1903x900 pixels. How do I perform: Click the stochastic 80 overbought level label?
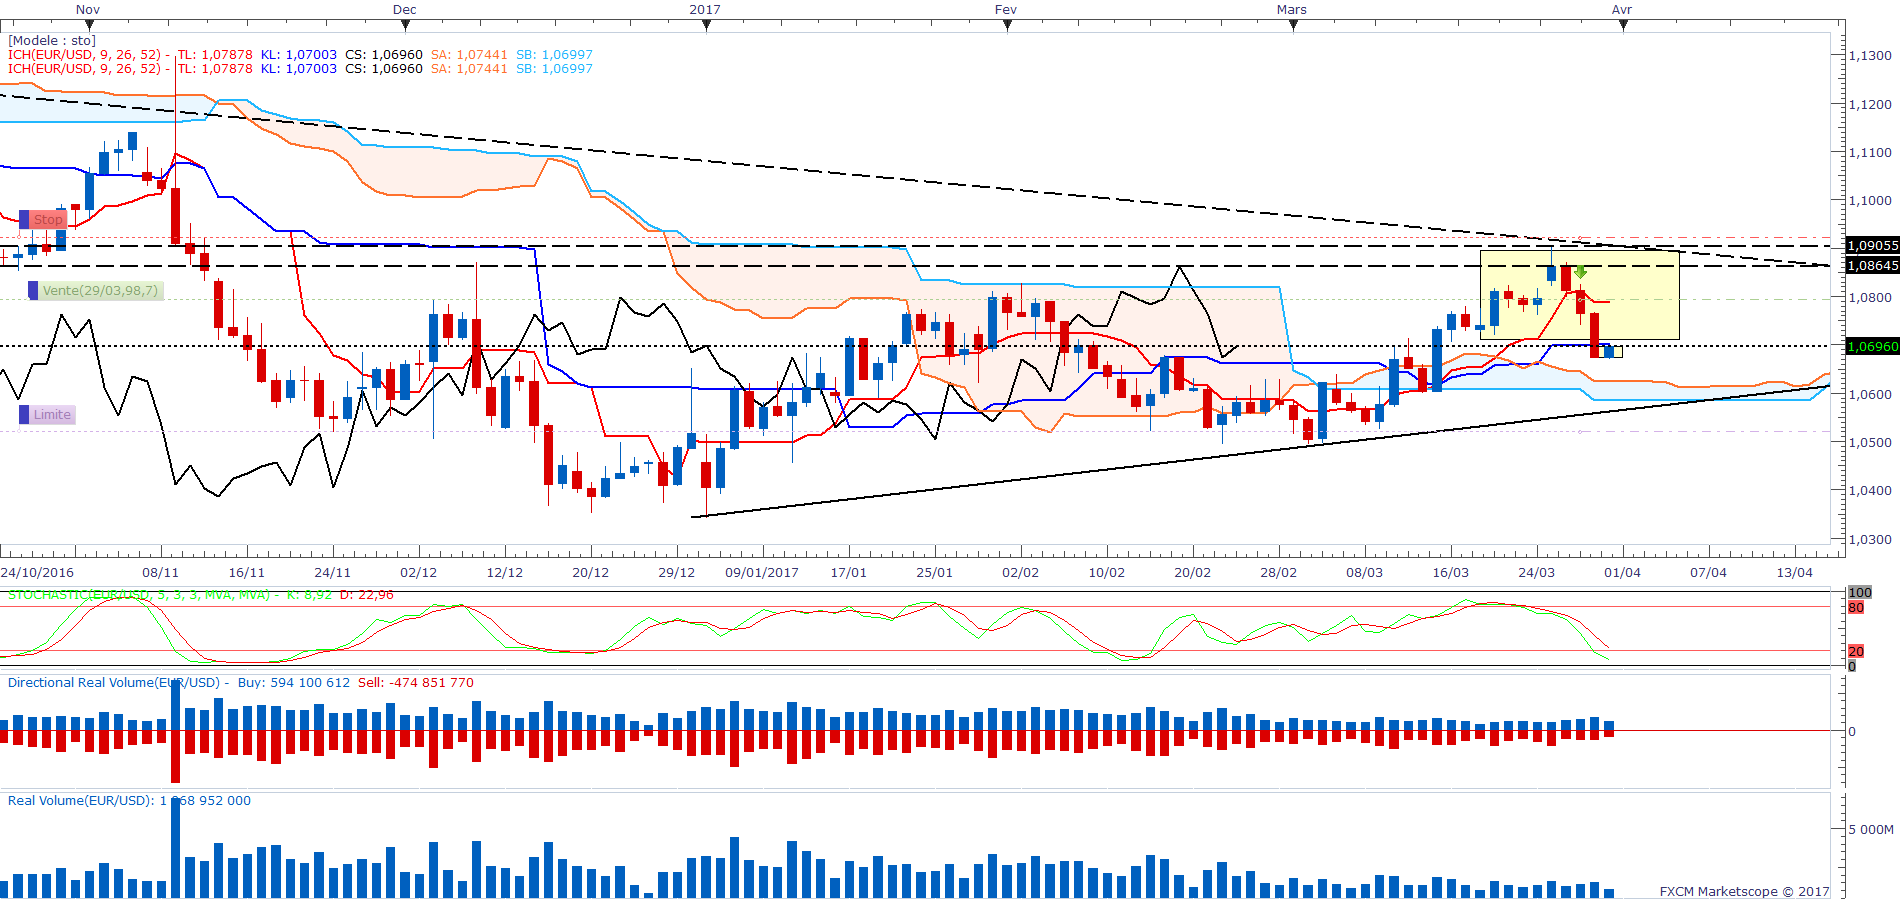1856,608
